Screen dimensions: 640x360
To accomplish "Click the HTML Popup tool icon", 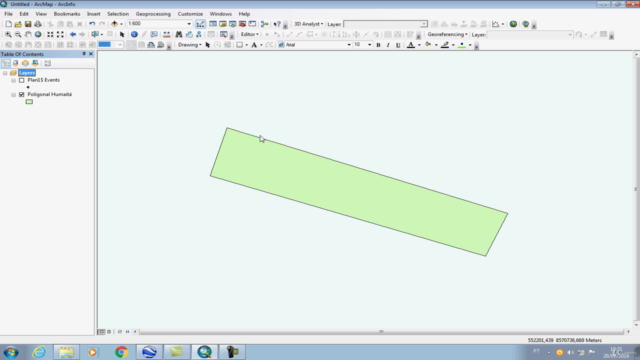I will point(154,34).
